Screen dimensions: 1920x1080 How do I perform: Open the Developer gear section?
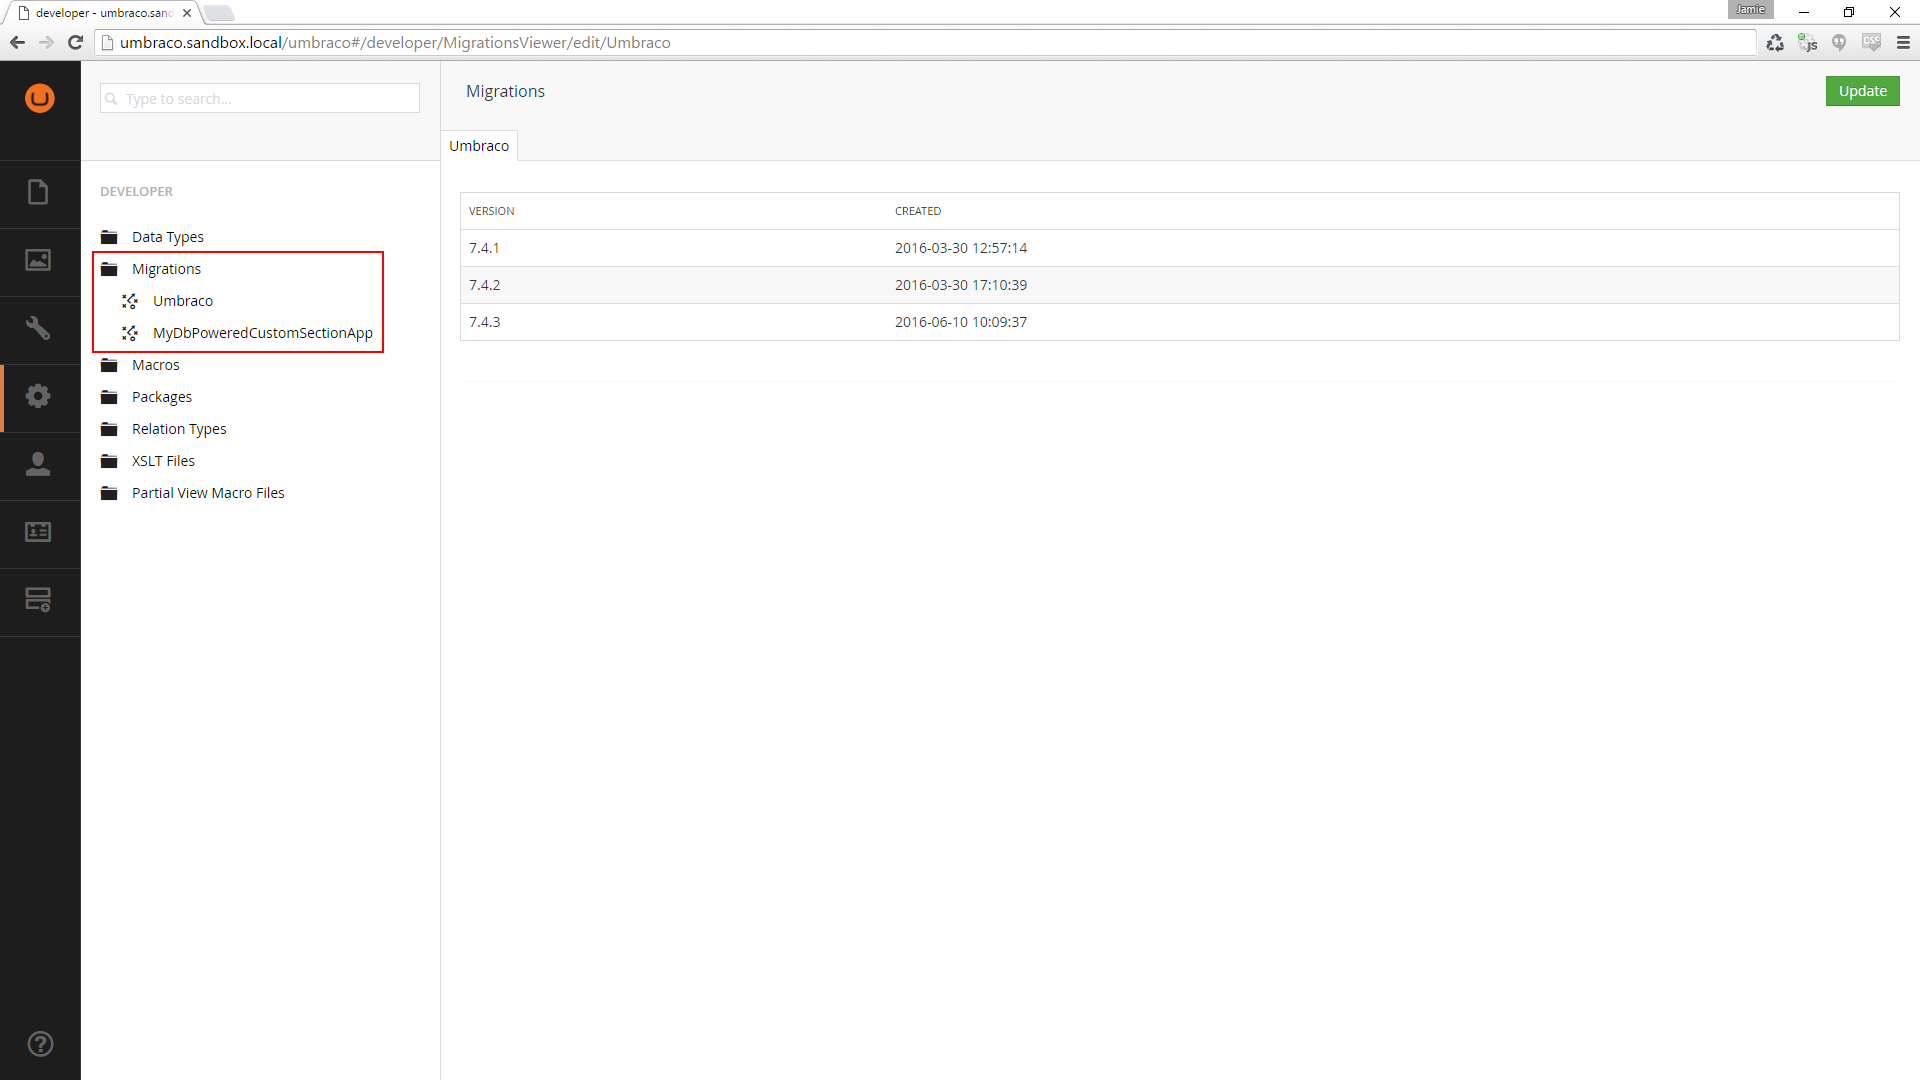point(38,396)
